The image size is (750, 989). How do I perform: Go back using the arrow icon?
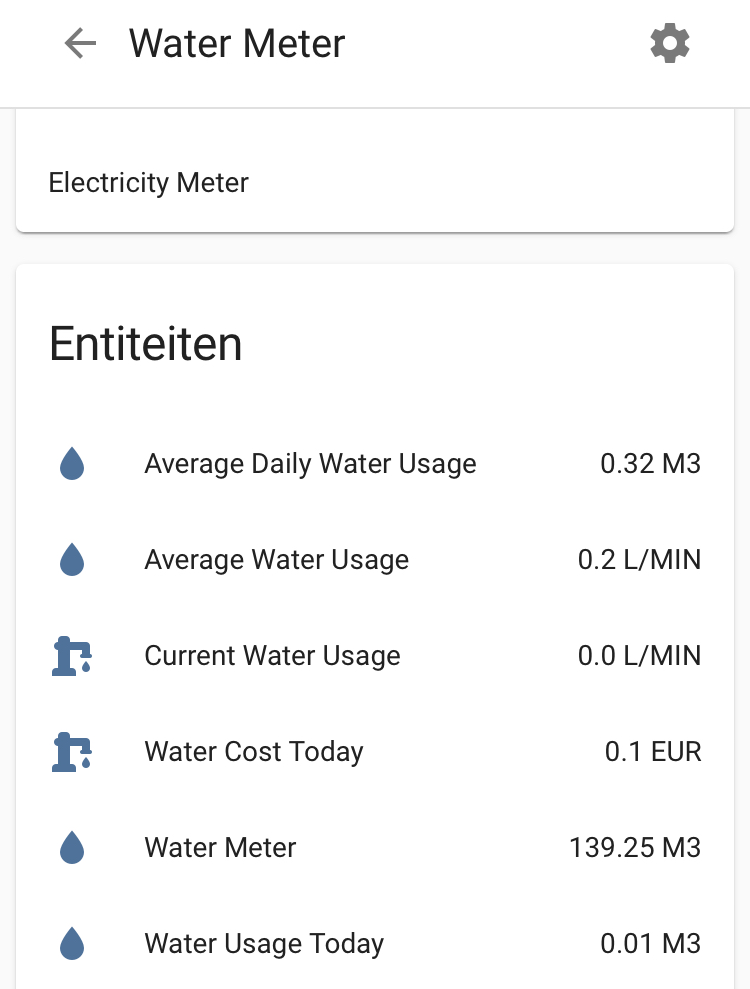[x=80, y=44]
